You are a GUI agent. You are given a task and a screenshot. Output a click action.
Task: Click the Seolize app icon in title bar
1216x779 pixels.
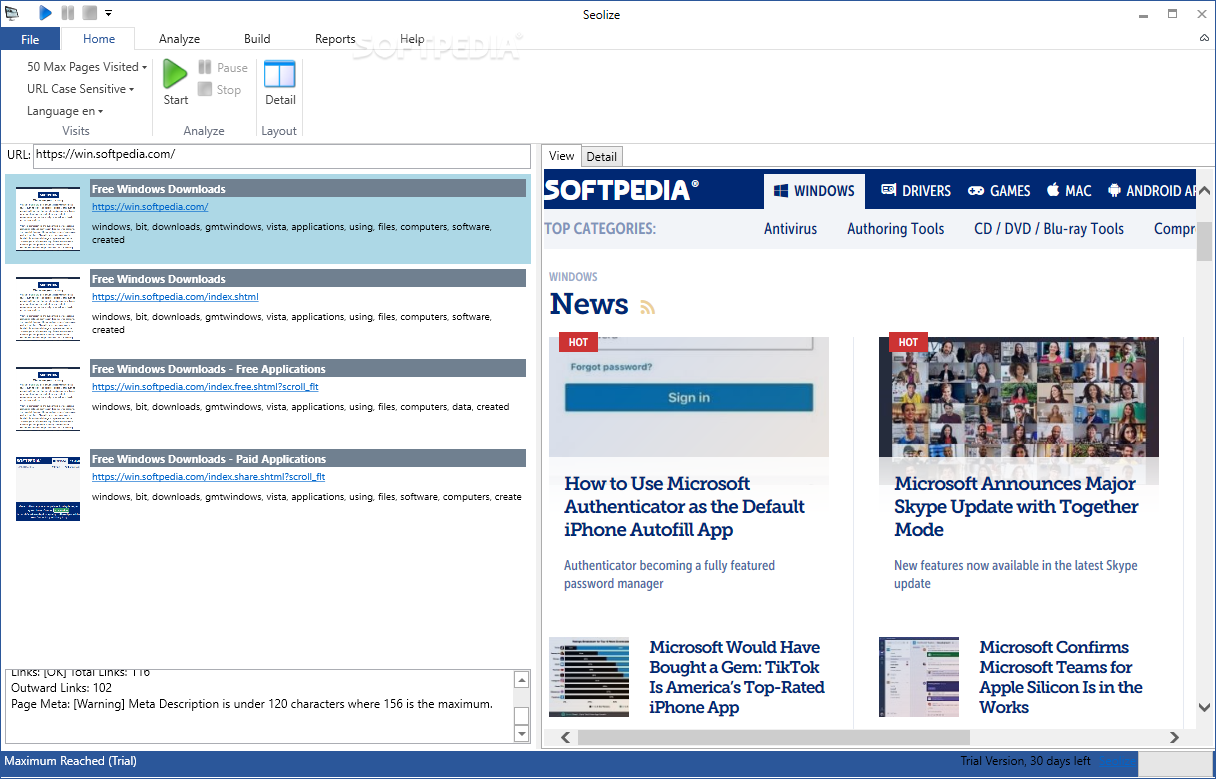[12, 13]
